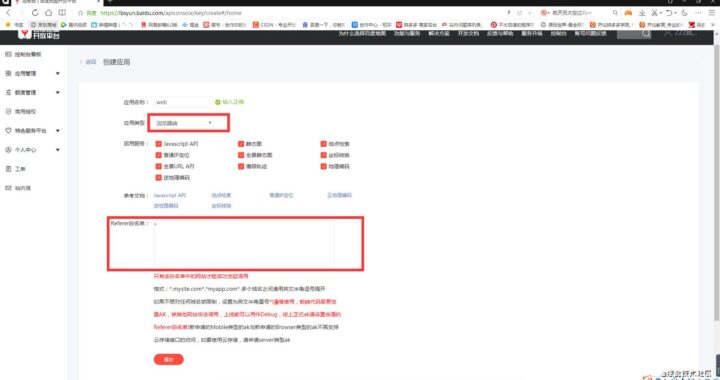Uncheck the 普通IP定位 service checkbox

[x=158, y=155]
